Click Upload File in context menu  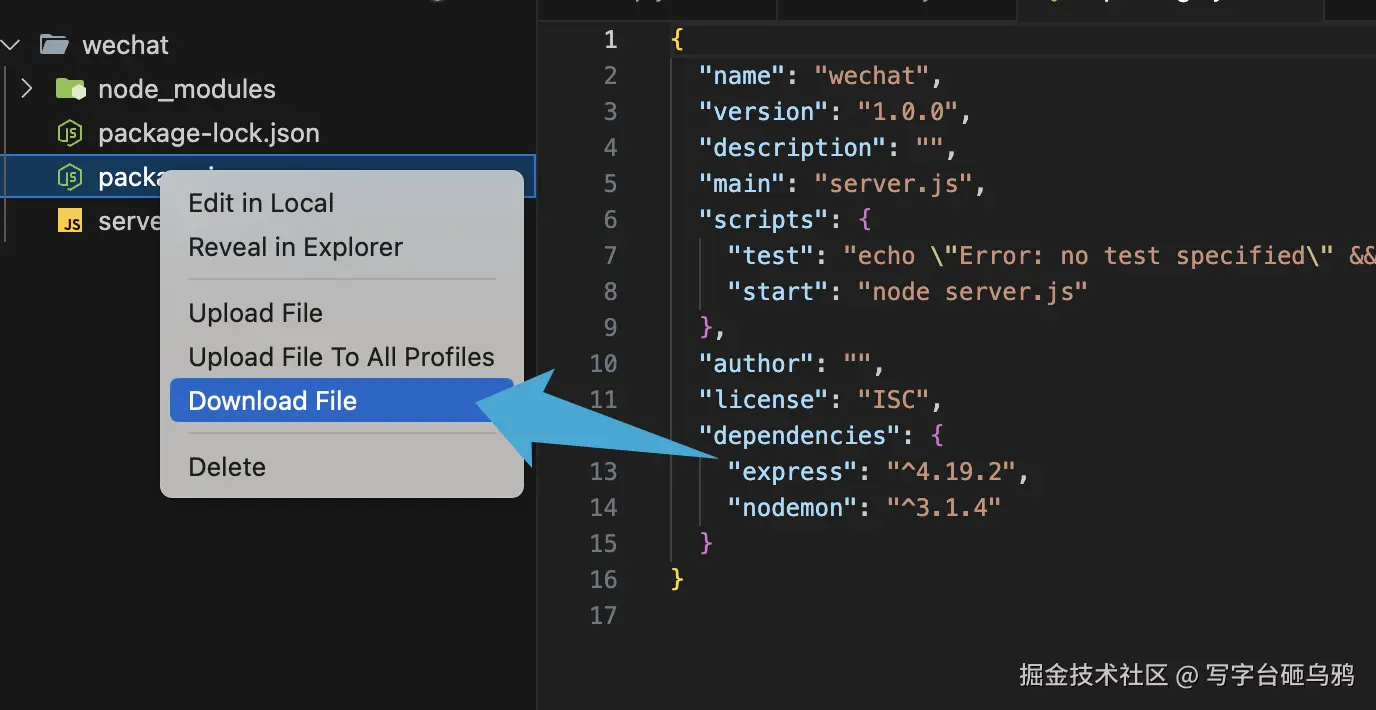[255, 313]
